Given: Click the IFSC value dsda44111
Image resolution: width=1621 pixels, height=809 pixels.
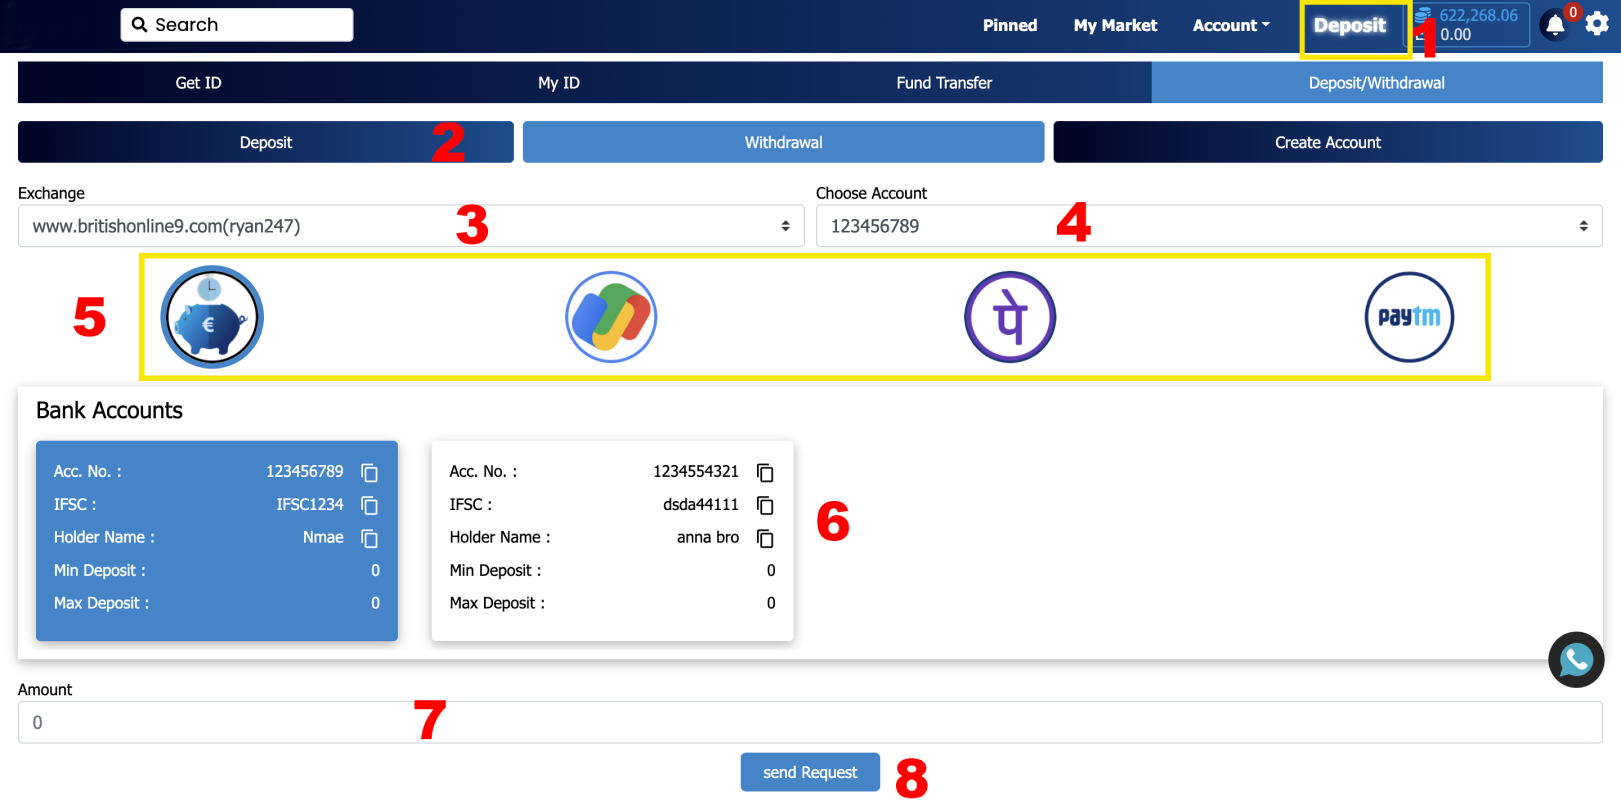Looking at the screenshot, I should coord(701,504).
